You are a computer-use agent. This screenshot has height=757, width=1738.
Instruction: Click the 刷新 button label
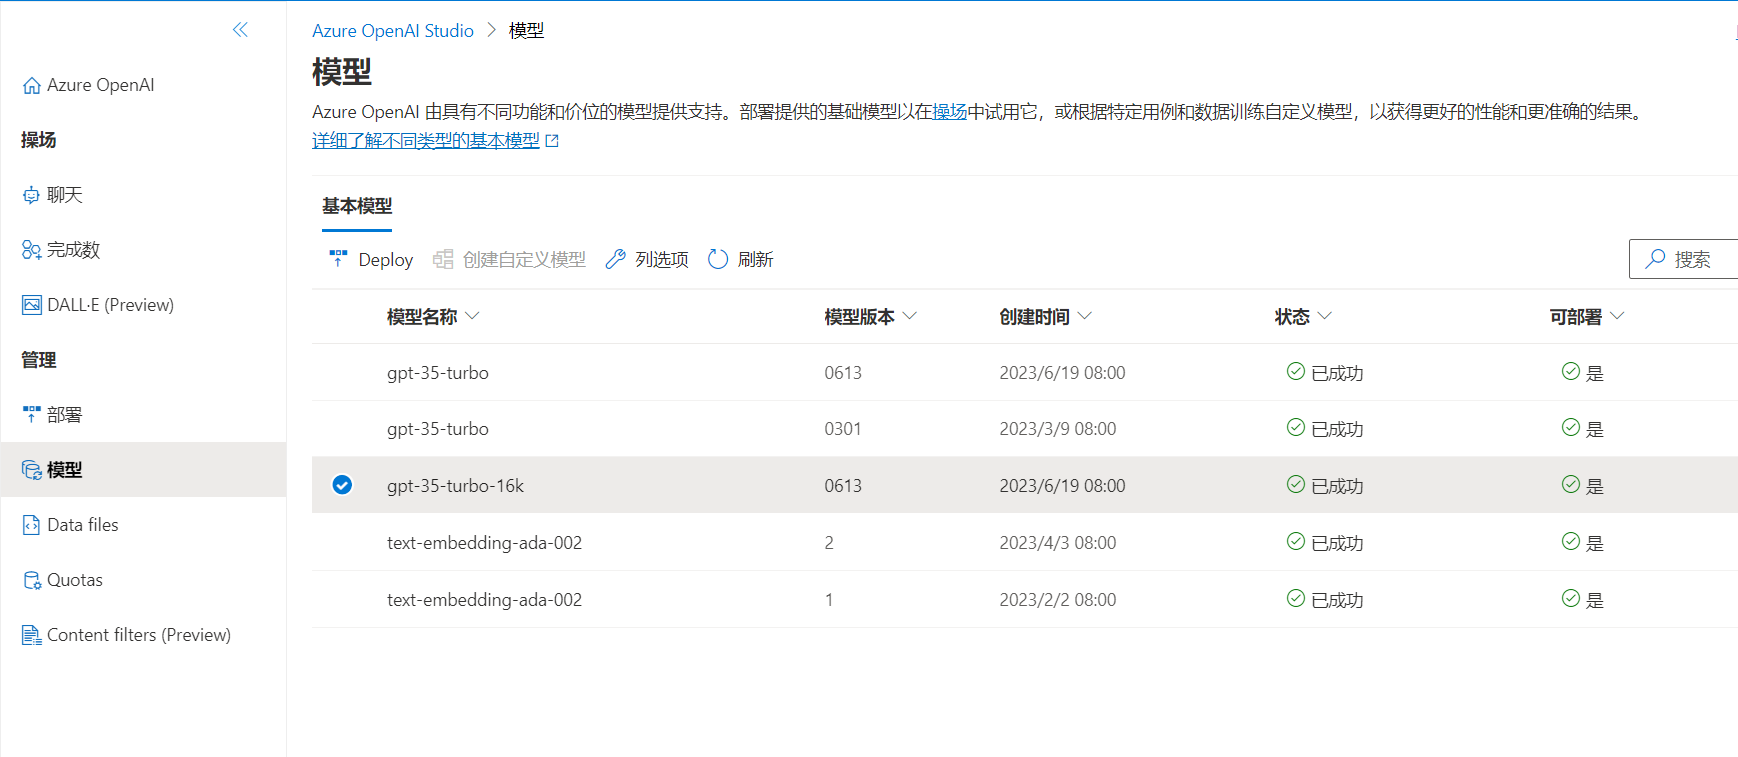pyautogui.click(x=756, y=260)
